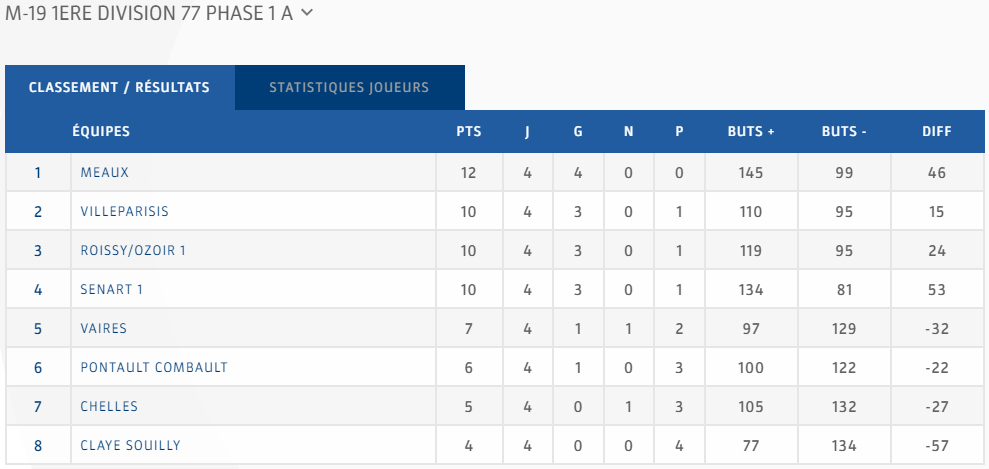Open the MEAUX team link
The image size is (989, 469).
pyautogui.click(x=105, y=172)
